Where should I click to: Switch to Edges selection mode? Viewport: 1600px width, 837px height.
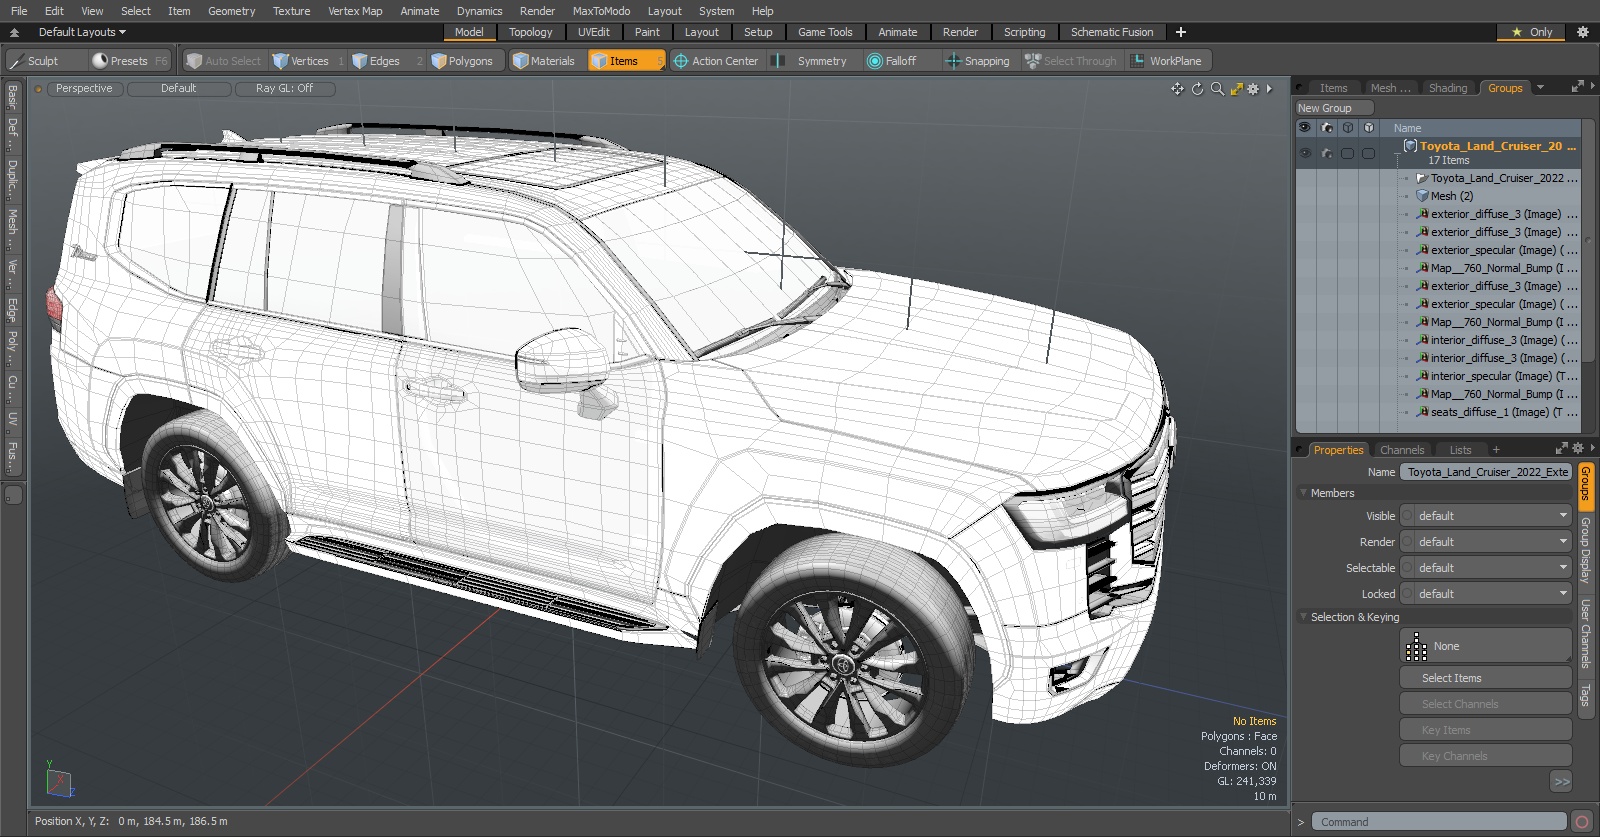coord(386,61)
